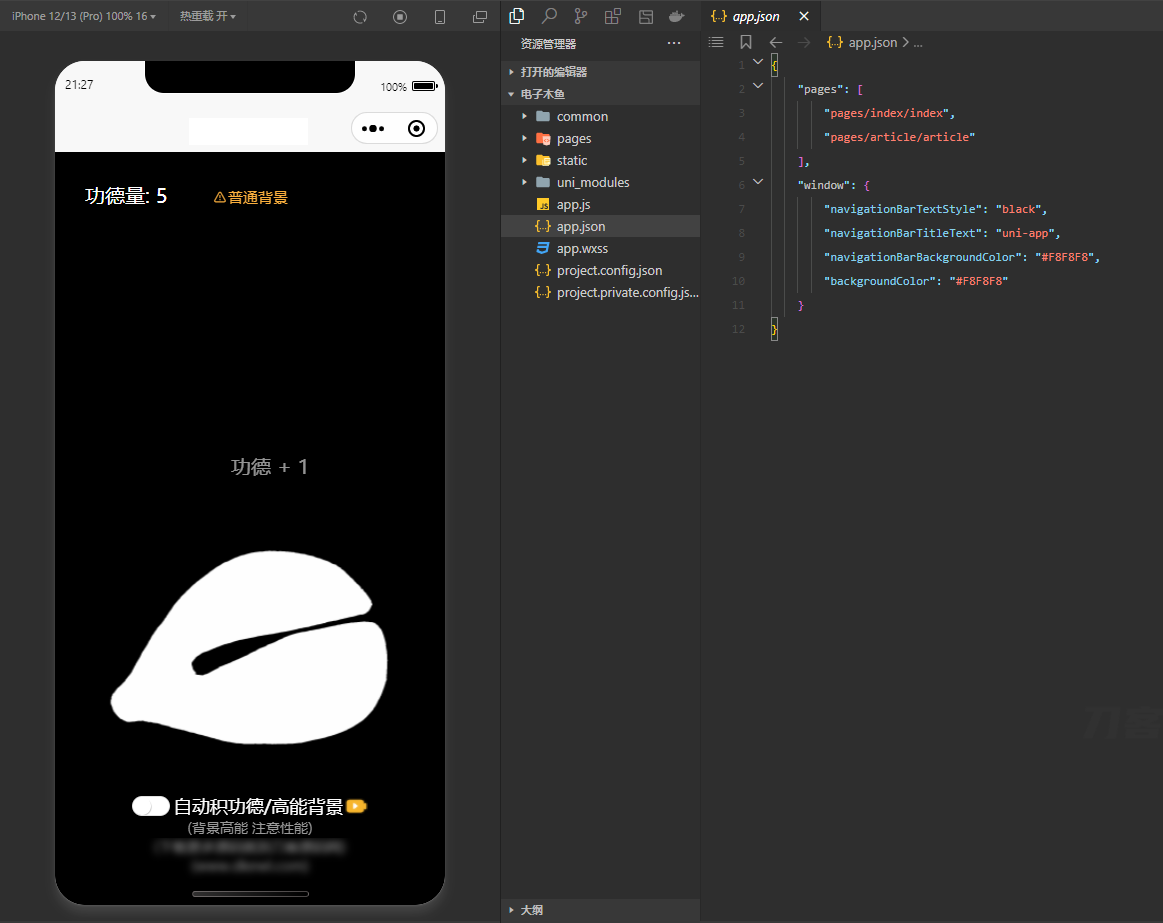This screenshot has width=1163, height=923.
Task: Go forward with the right arrow icon
Action: point(804,42)
